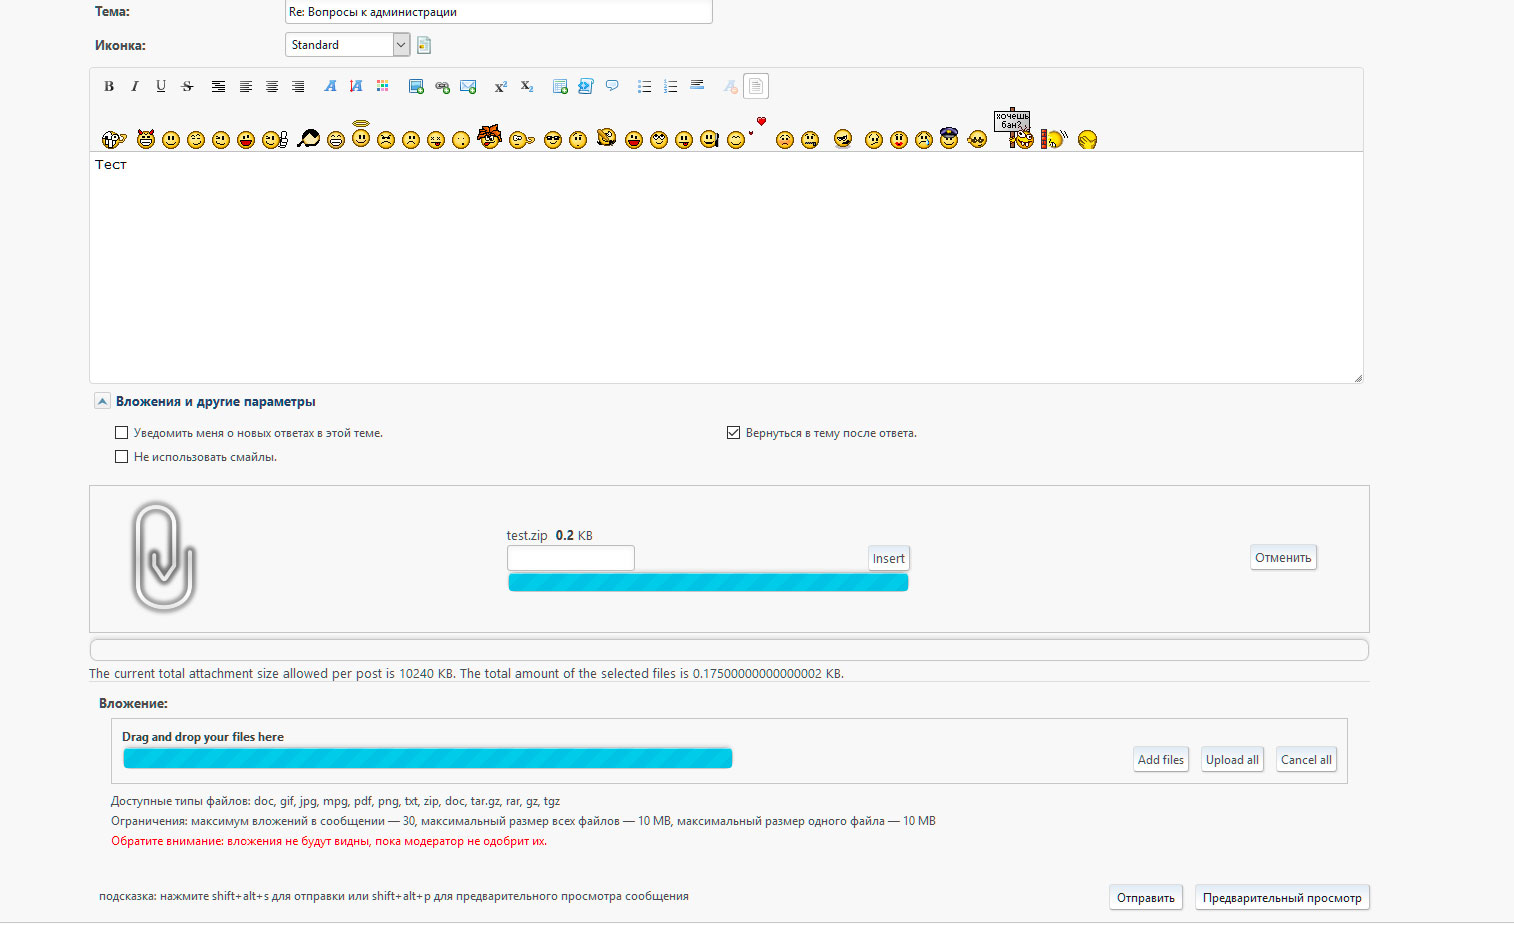
Task: Insert the facepalm smiley
Action: pyautogui.click(x=1088, y=140)
